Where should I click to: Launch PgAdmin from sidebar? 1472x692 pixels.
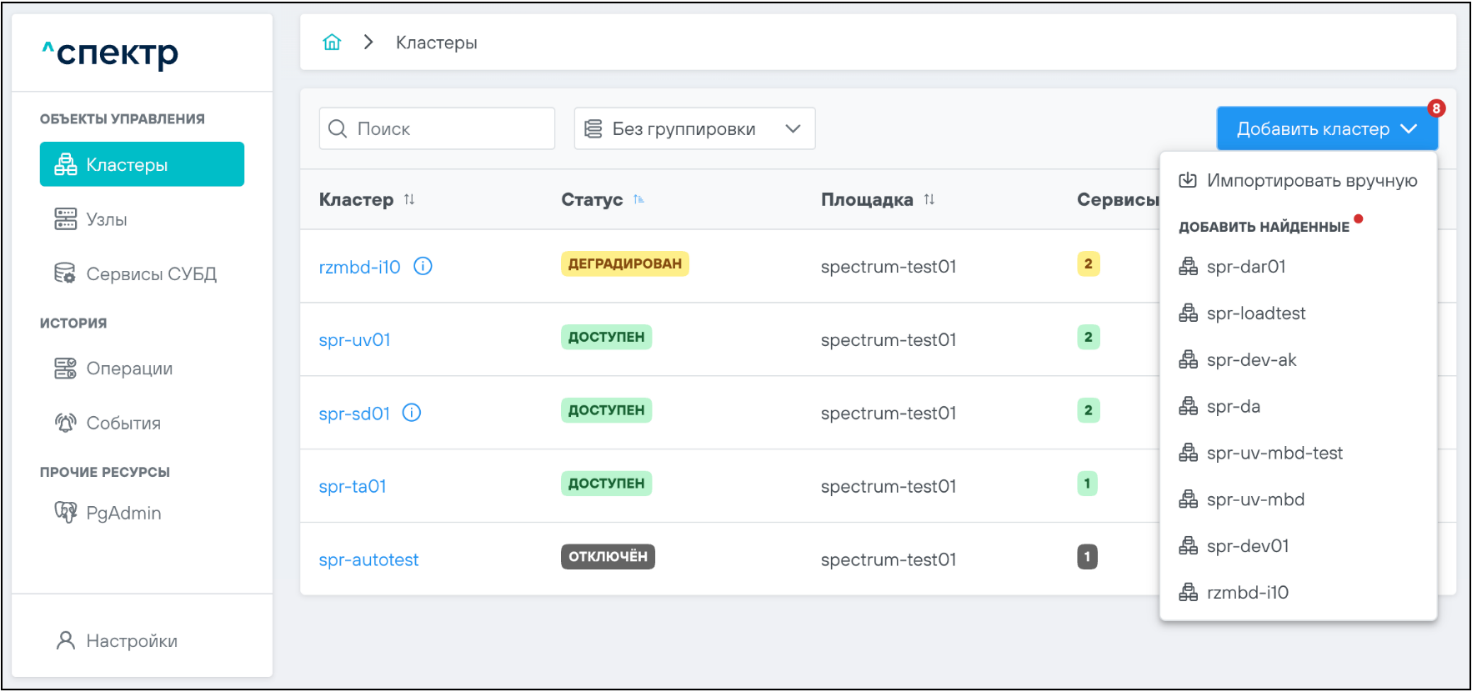click(x=123, y=513)
